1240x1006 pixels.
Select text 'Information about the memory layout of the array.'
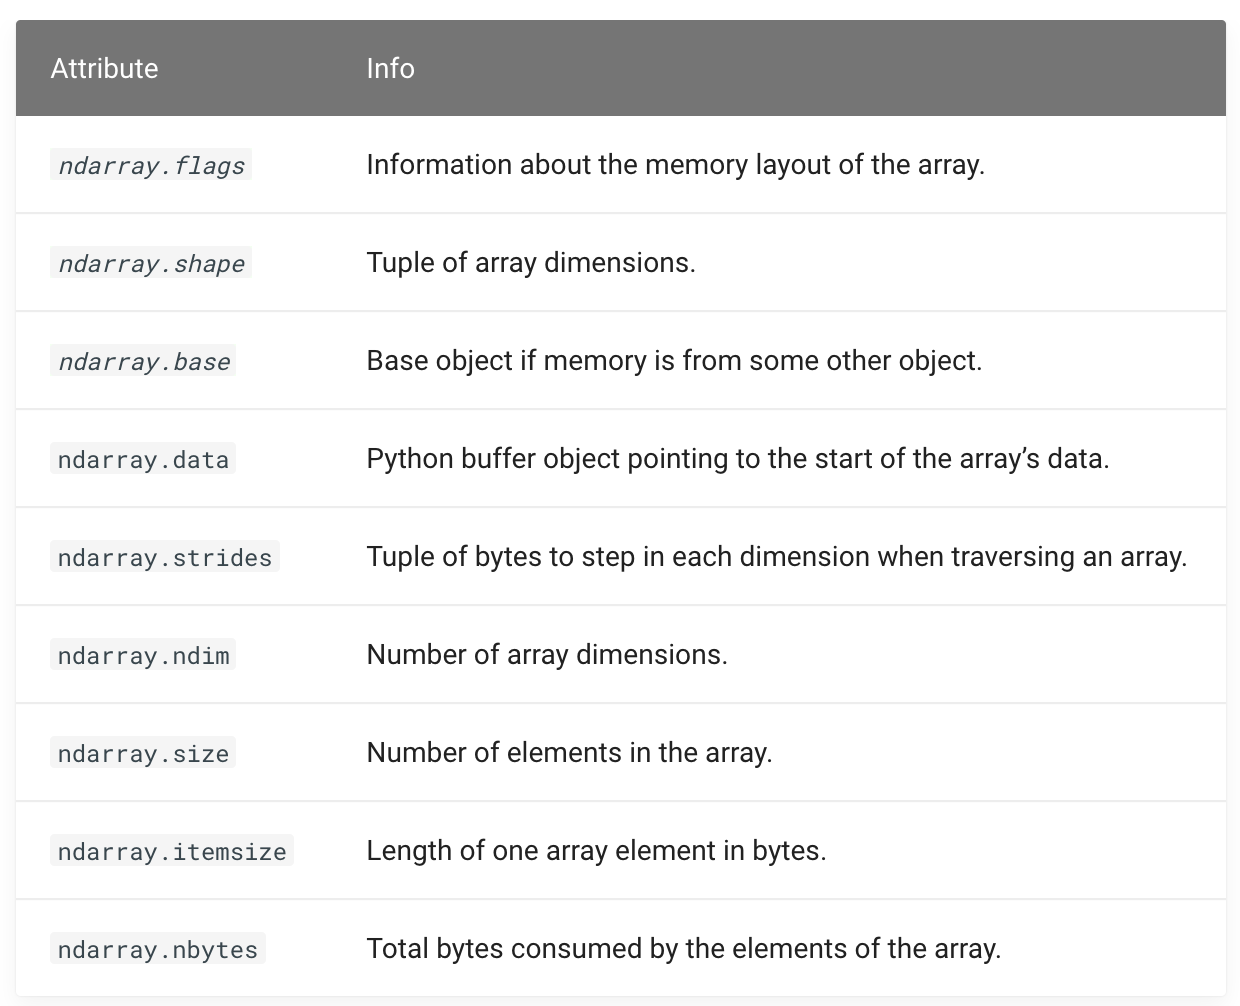[676, 164]
